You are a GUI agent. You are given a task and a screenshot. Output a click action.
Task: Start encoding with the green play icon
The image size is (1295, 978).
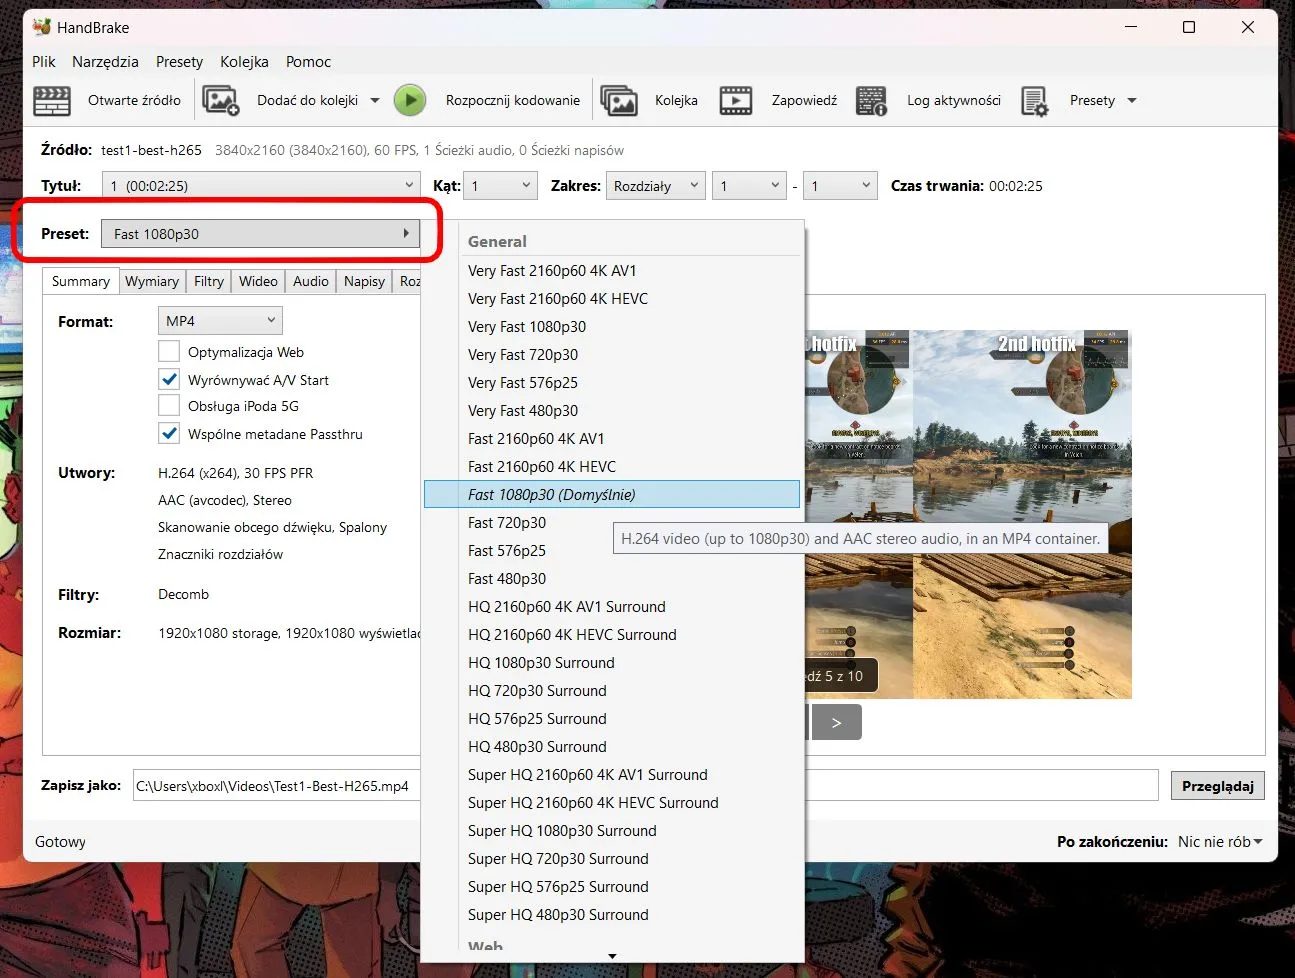pyautogui.click(x=410, y=101)
